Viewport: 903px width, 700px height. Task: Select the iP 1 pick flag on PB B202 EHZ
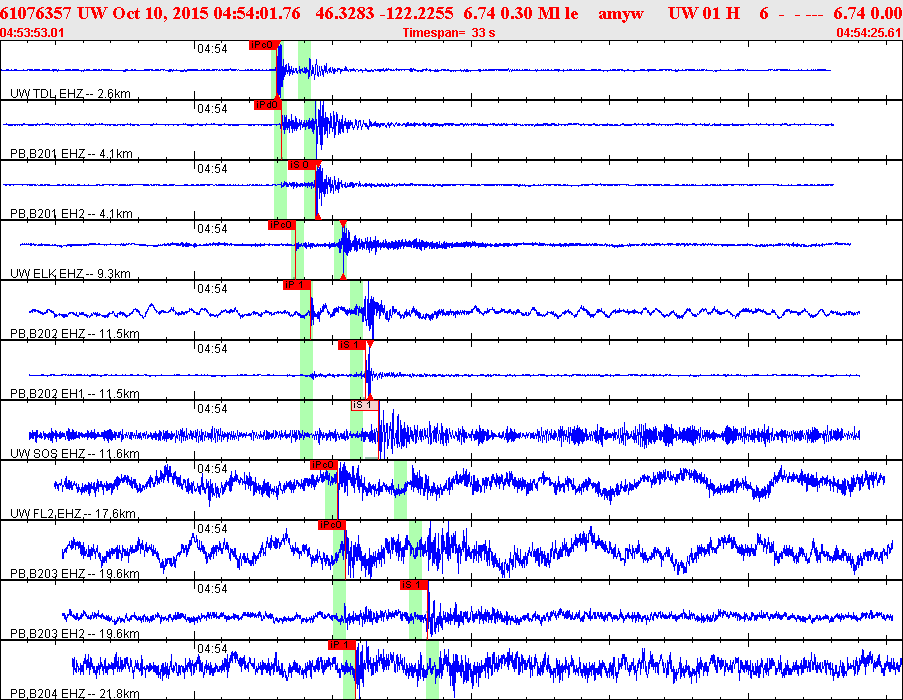click(x=297, y=285)
